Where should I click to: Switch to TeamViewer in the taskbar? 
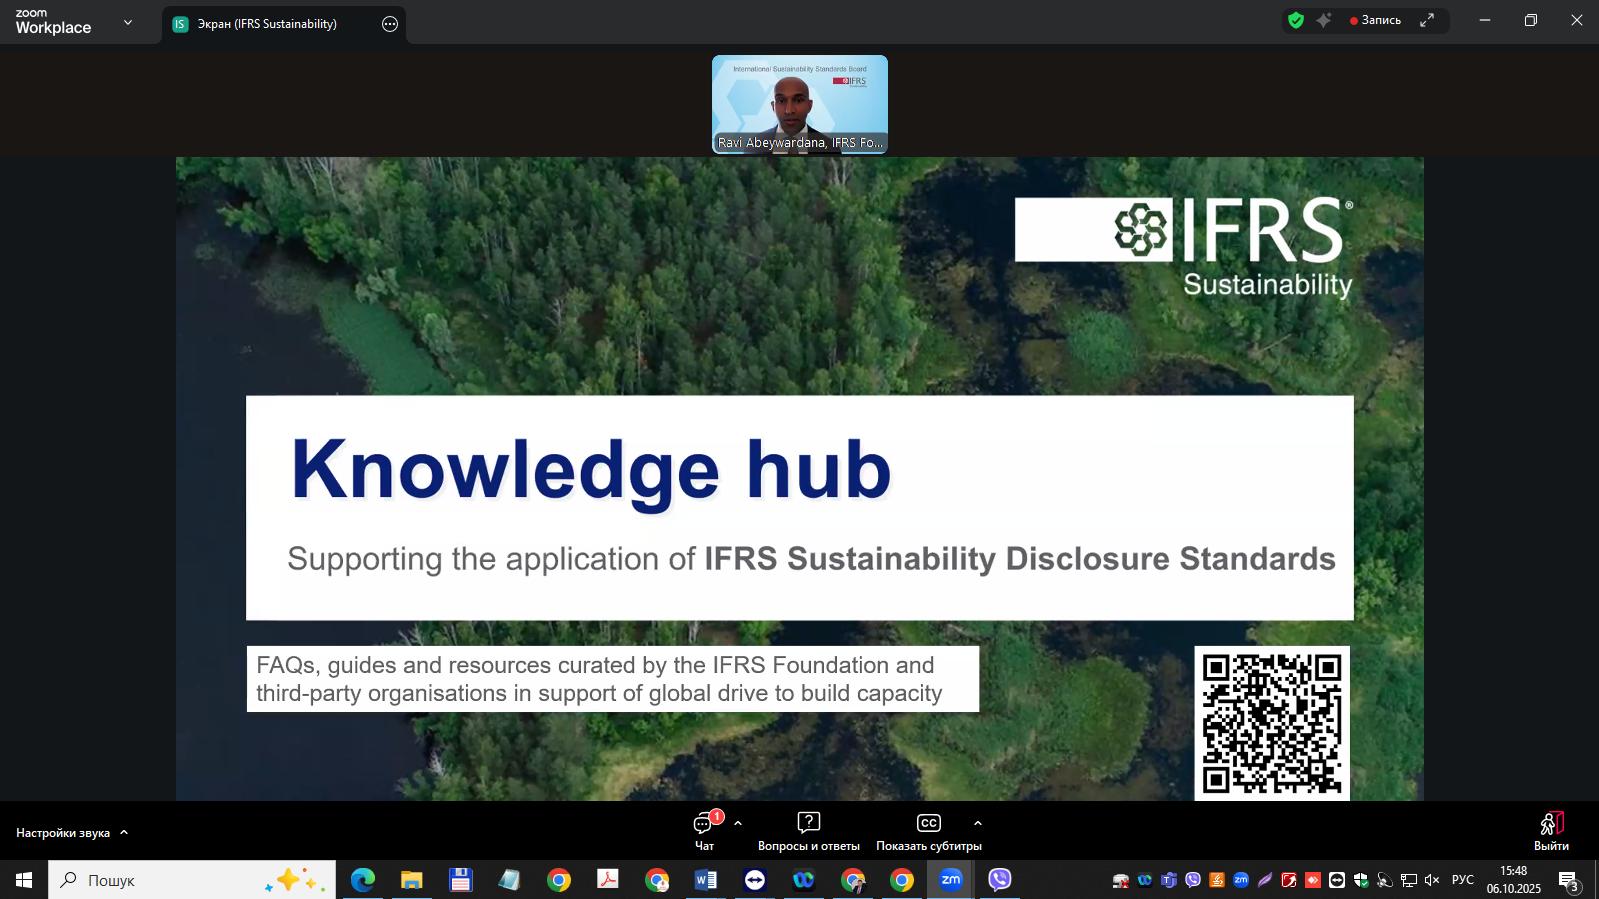coord(755,880)
